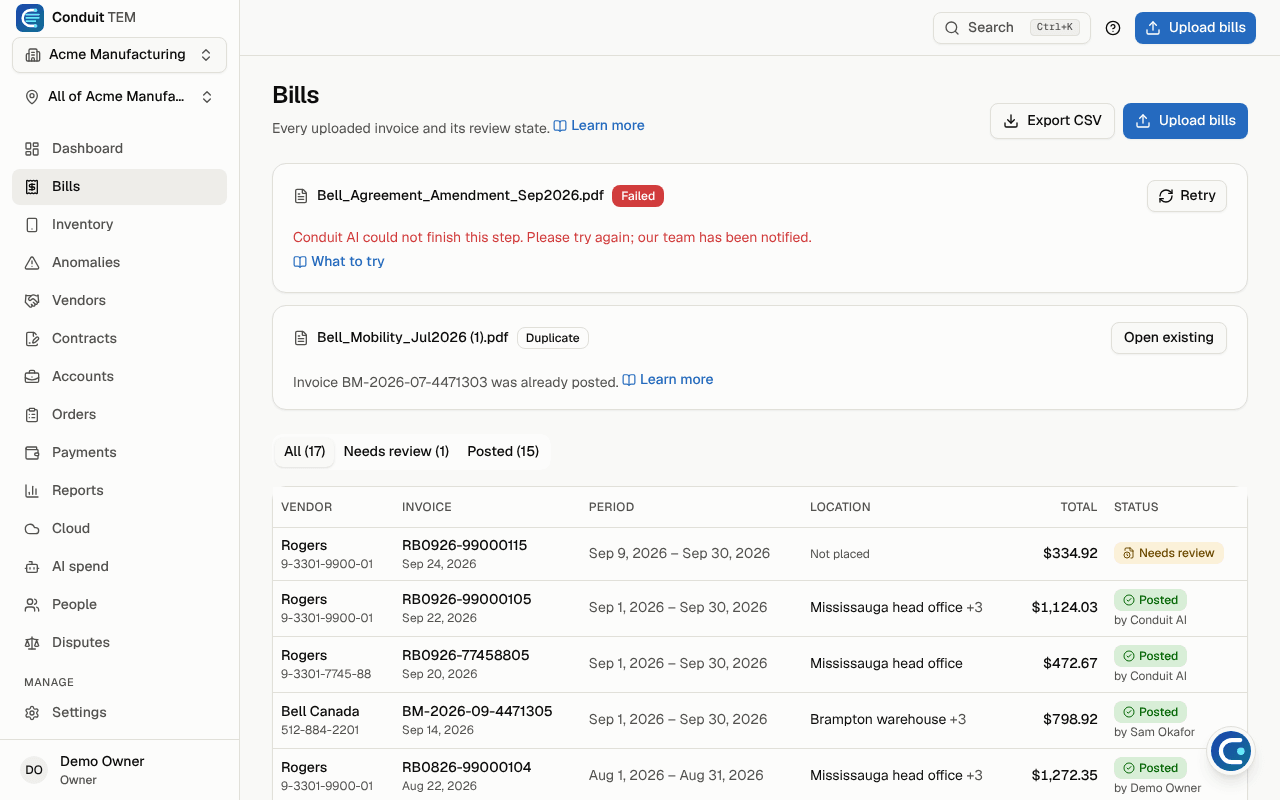Image resolution: width=1280 pixels, height=800 pixels.
Task: Click Upload bills beside Export CSV
Action: 1185,121
